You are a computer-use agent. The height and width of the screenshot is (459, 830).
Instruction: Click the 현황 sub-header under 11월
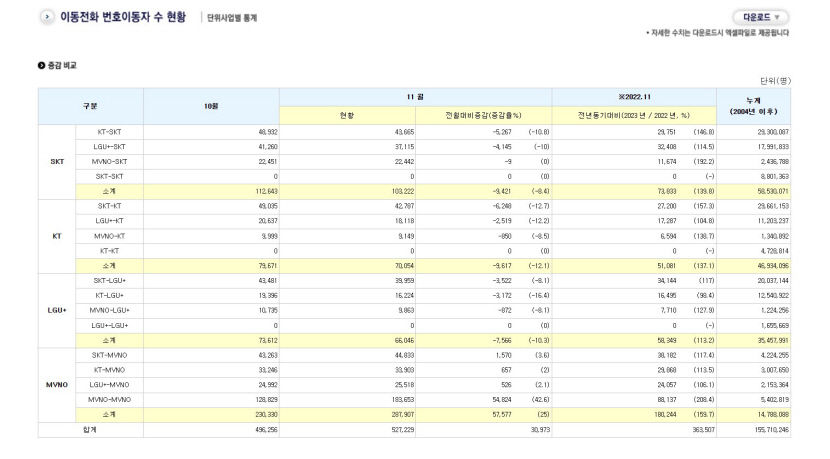pos(347,115)
